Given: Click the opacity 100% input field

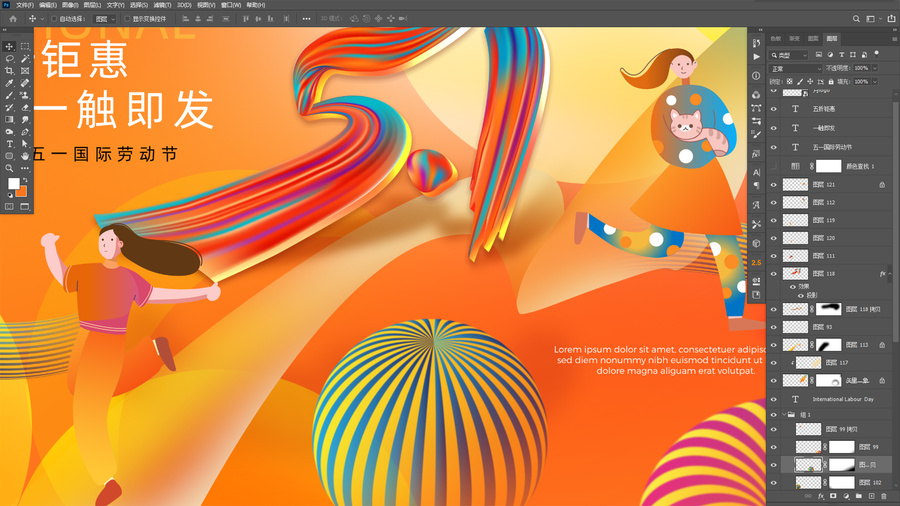Looking at the screenshot, I should coord(862,68).
